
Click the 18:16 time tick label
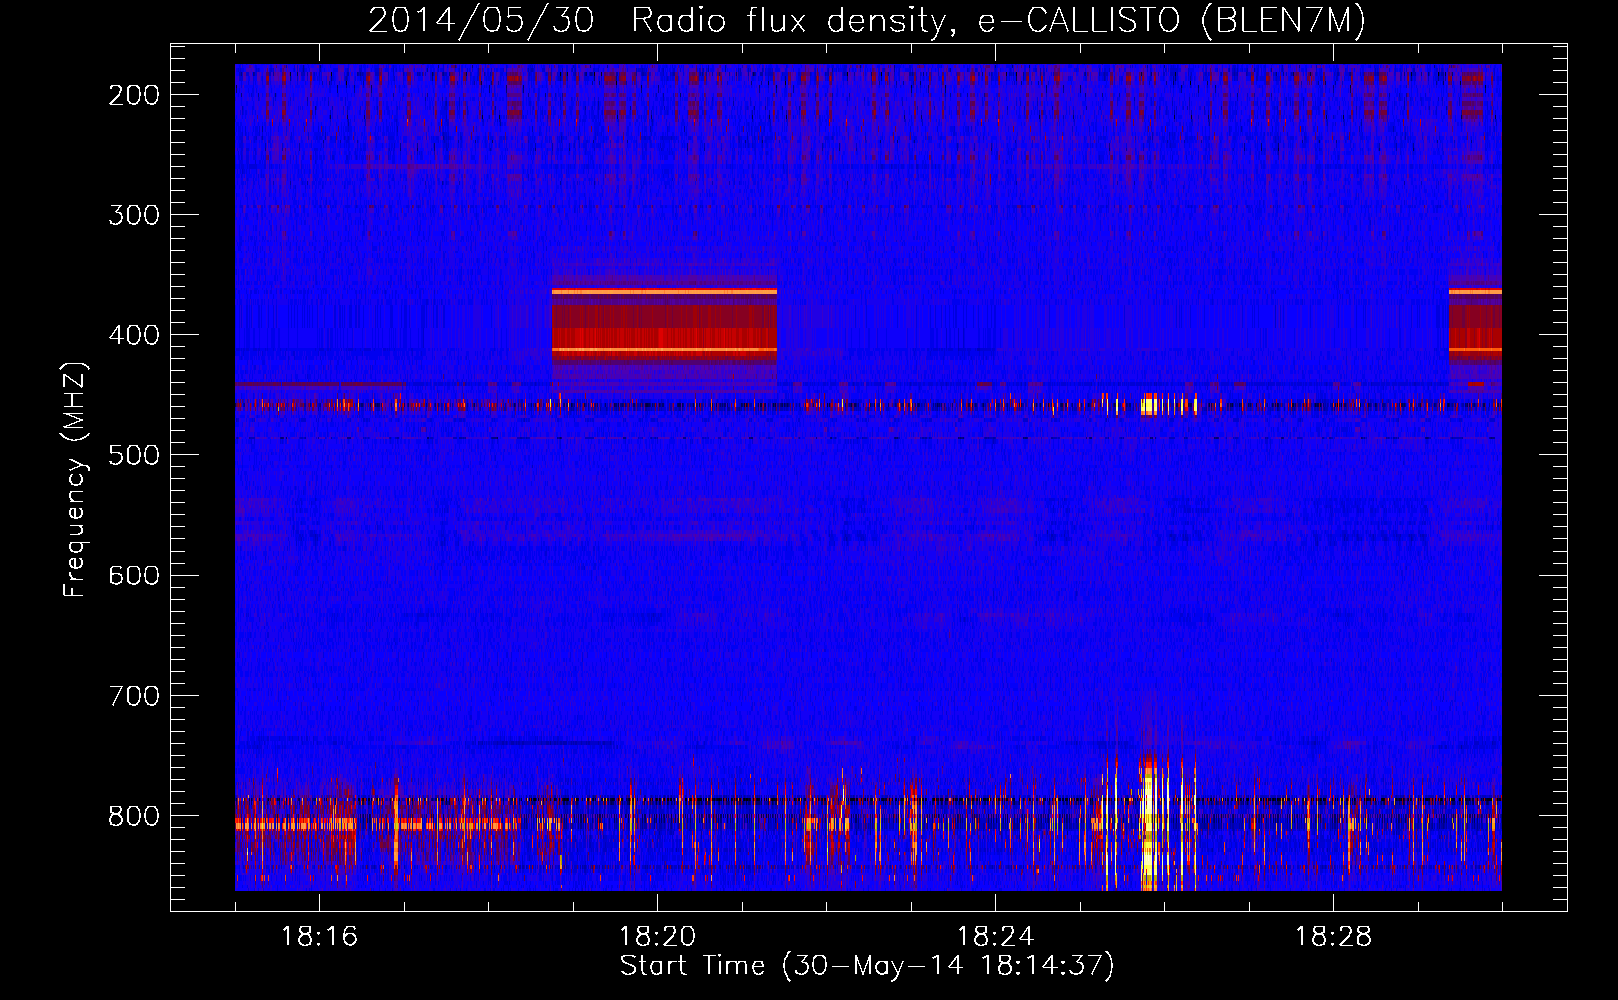[x=319, y=937]
